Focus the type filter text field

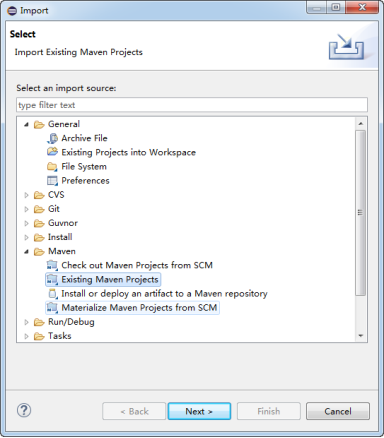(x=192, y=105)
